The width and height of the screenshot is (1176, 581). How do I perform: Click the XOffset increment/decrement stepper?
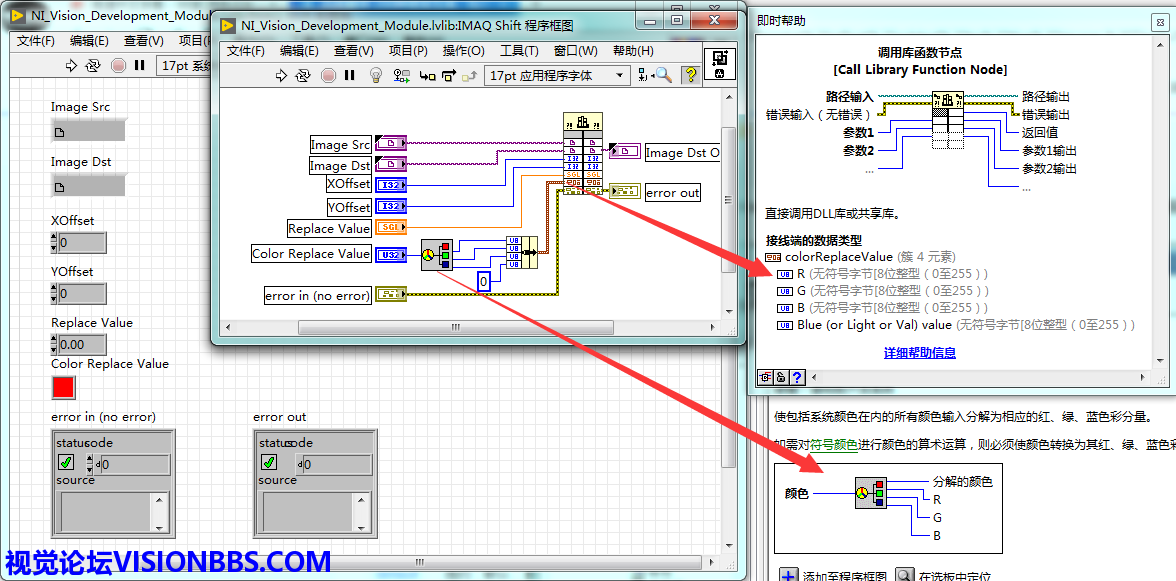pyautogui.click(x=54, y=243)
